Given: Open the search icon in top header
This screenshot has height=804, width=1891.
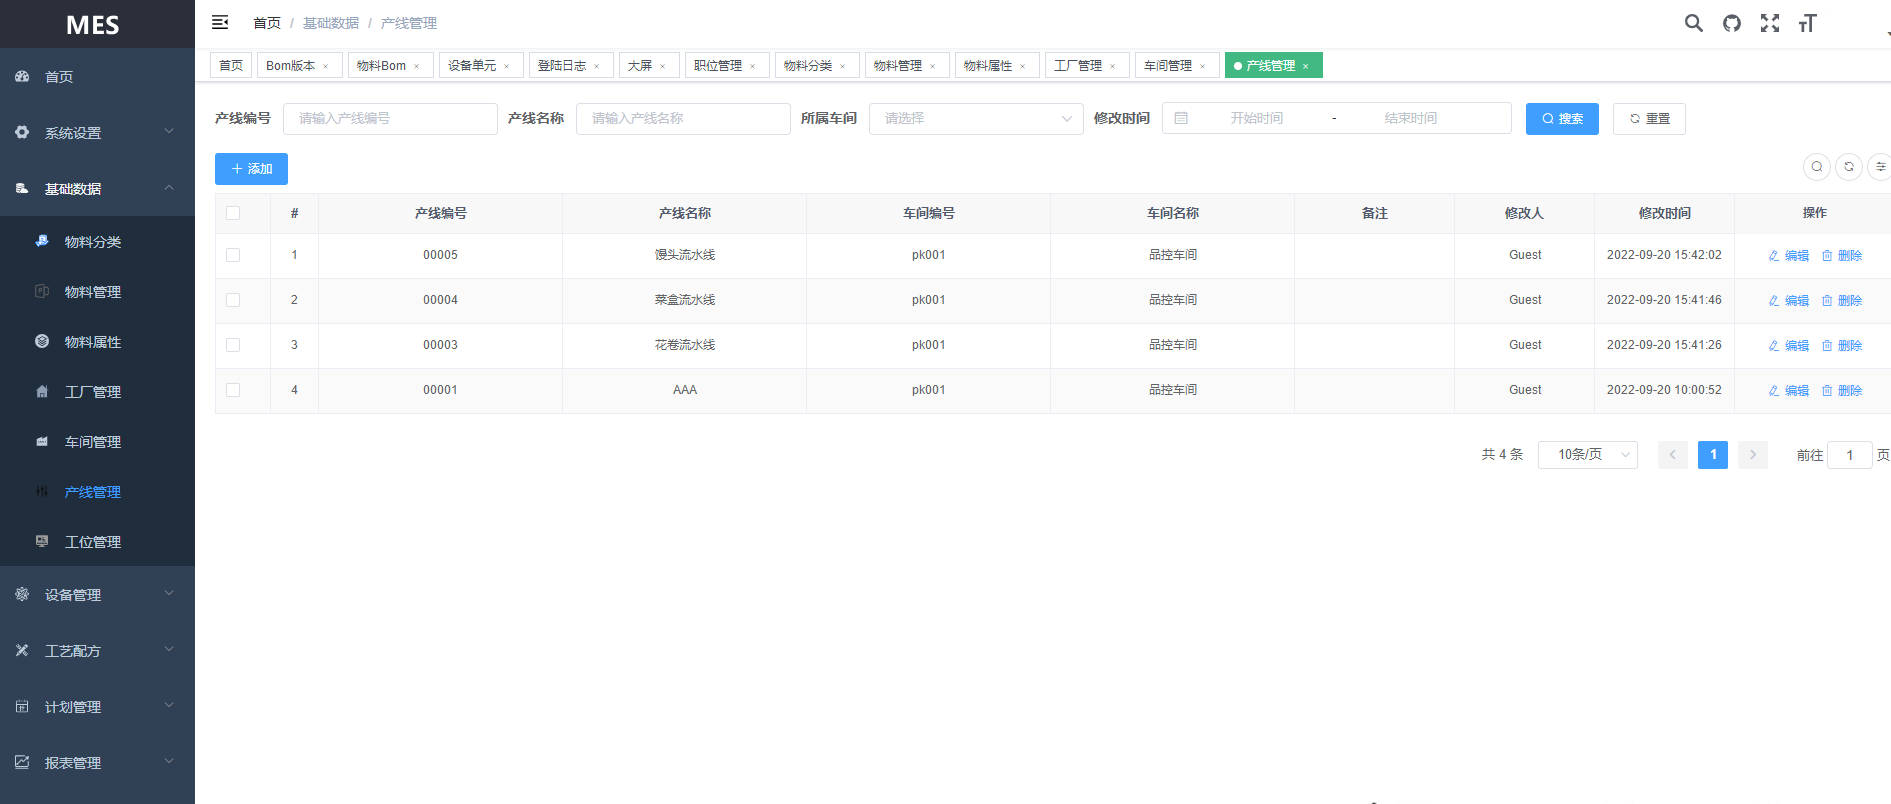Looking at the screenshot, I should point(1693,23).
